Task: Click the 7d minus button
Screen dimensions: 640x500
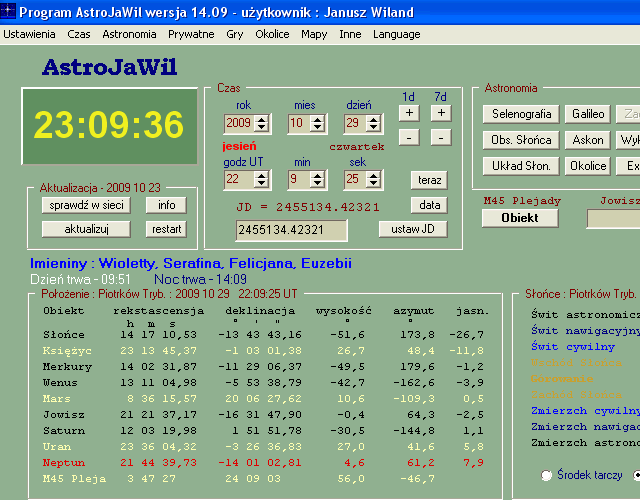Action: (x=441, y=138)
